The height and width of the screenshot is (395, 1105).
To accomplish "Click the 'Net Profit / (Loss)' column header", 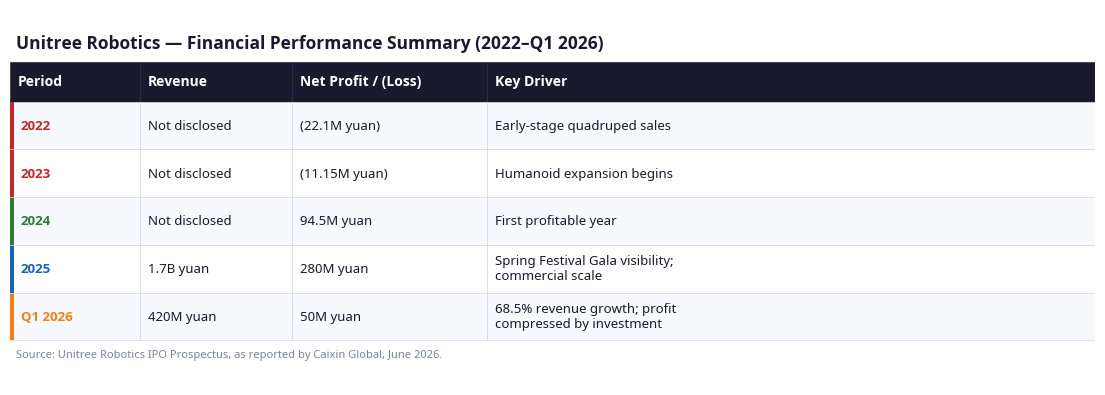I will [x=390, y=82].
